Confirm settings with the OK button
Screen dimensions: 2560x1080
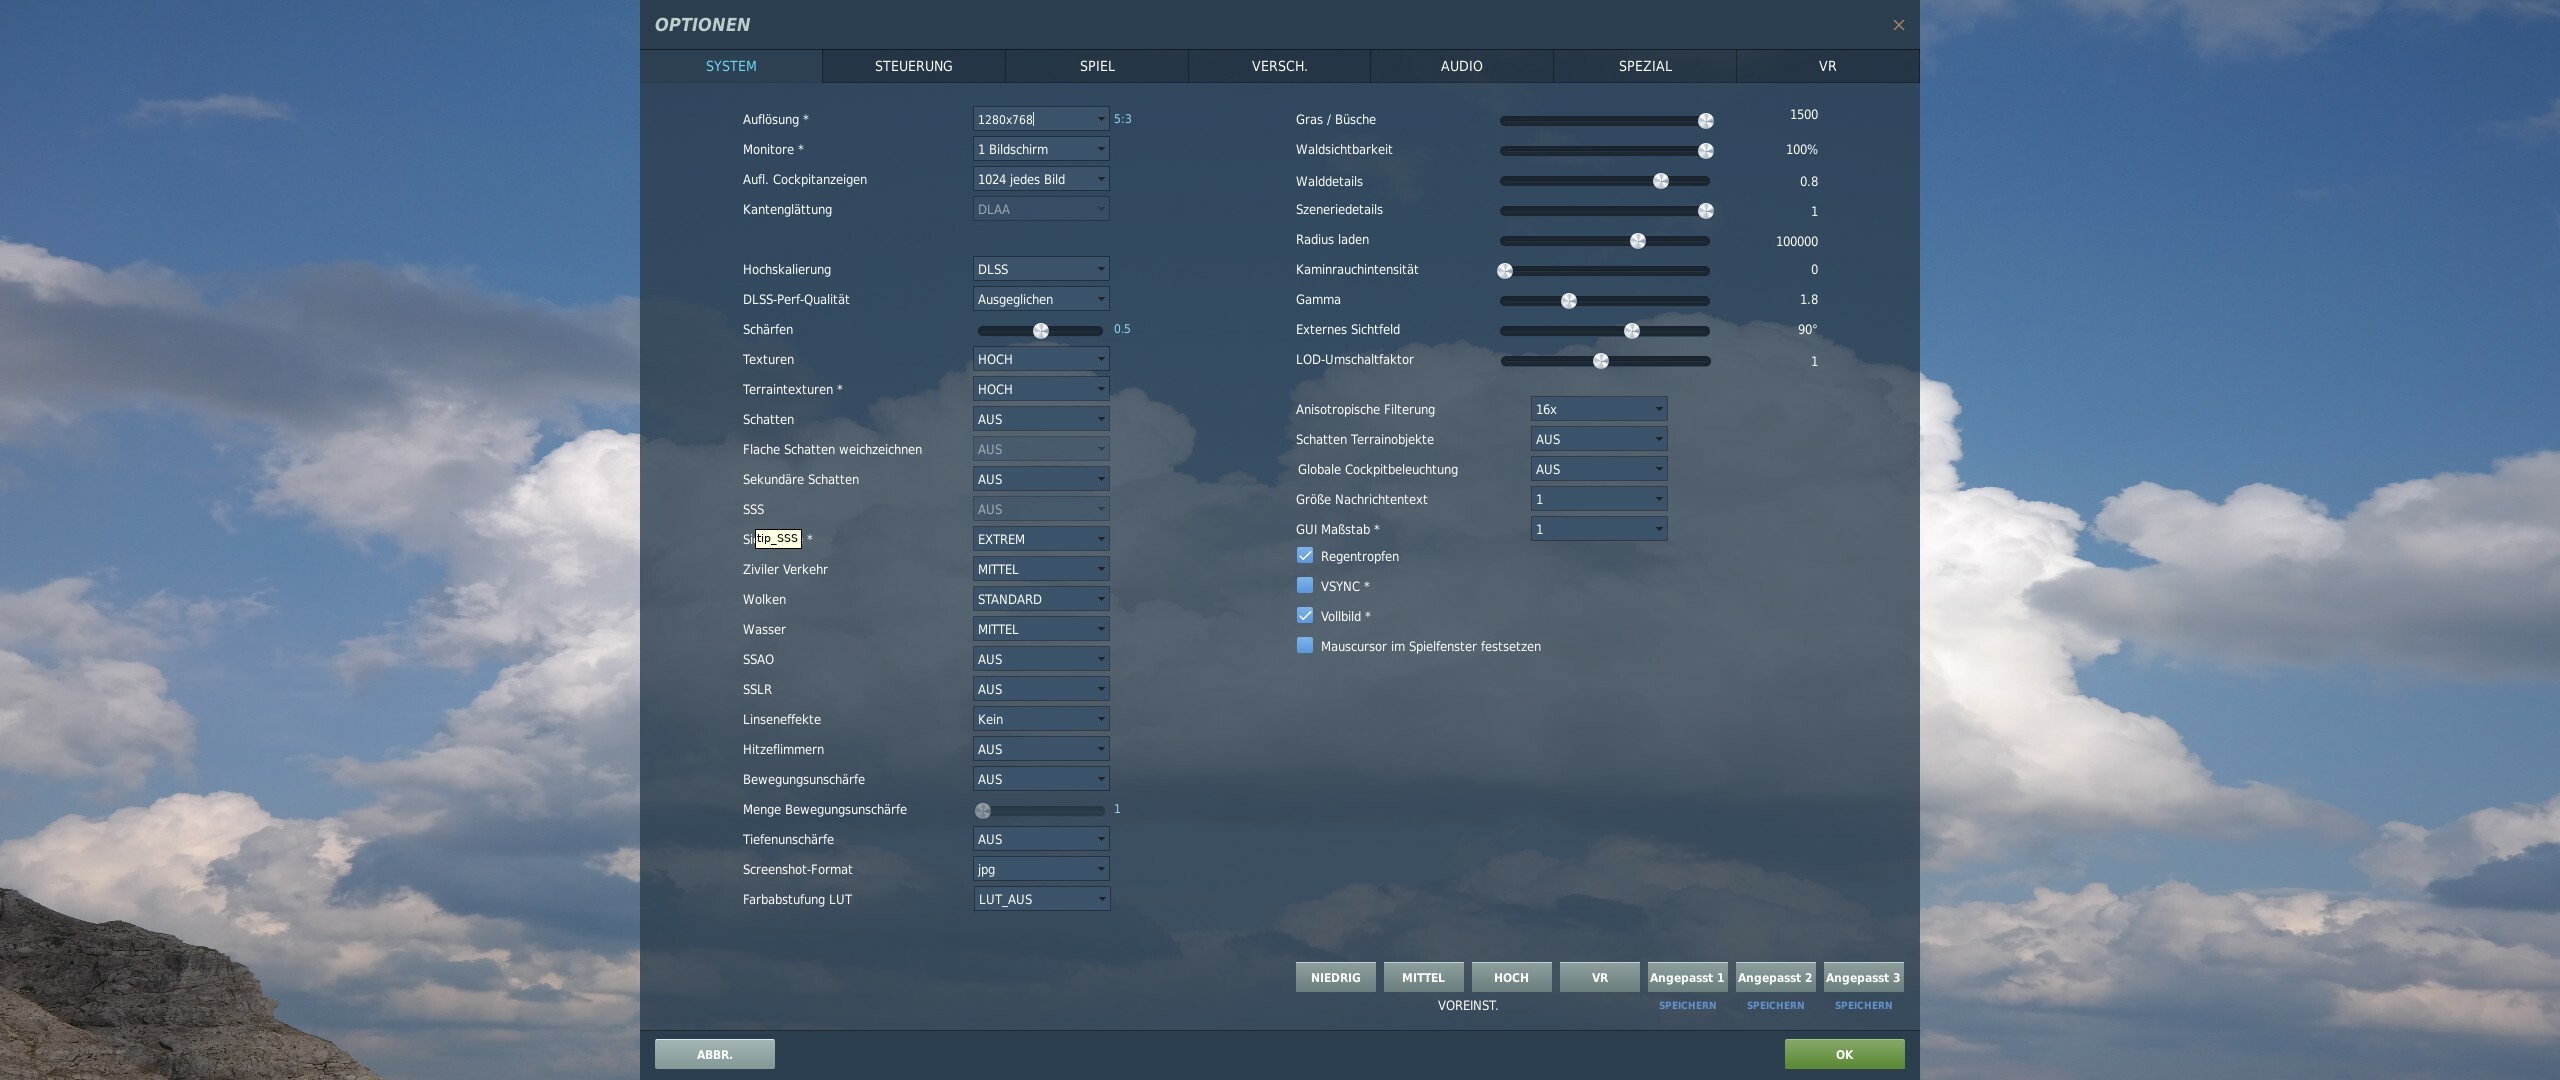coord(1844,1054)
